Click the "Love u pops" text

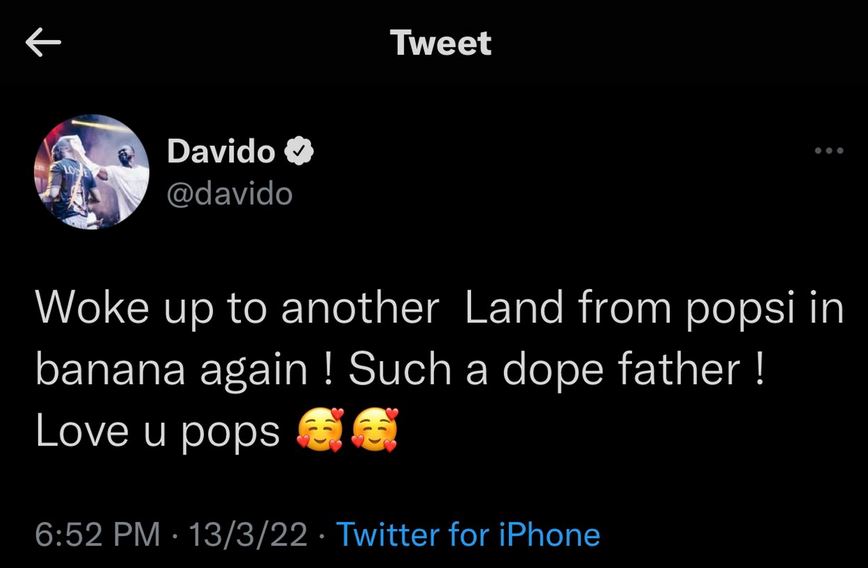(158, 431)
